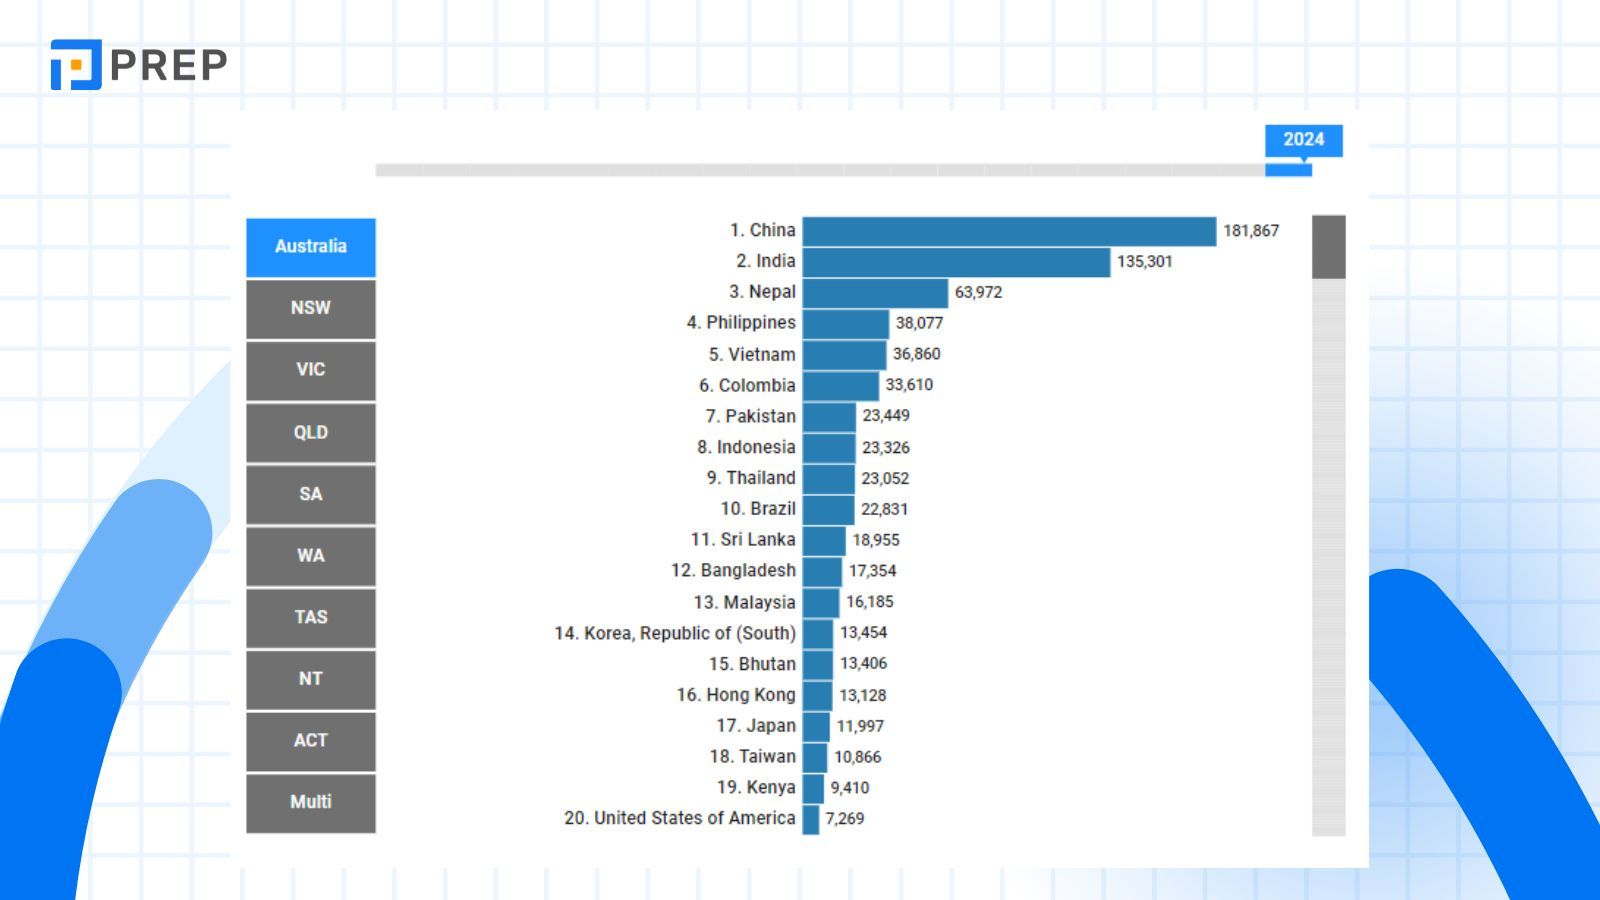This screenshot has height=900, width=1600.
Task: Select the NT region button
Action: (311, 679)
